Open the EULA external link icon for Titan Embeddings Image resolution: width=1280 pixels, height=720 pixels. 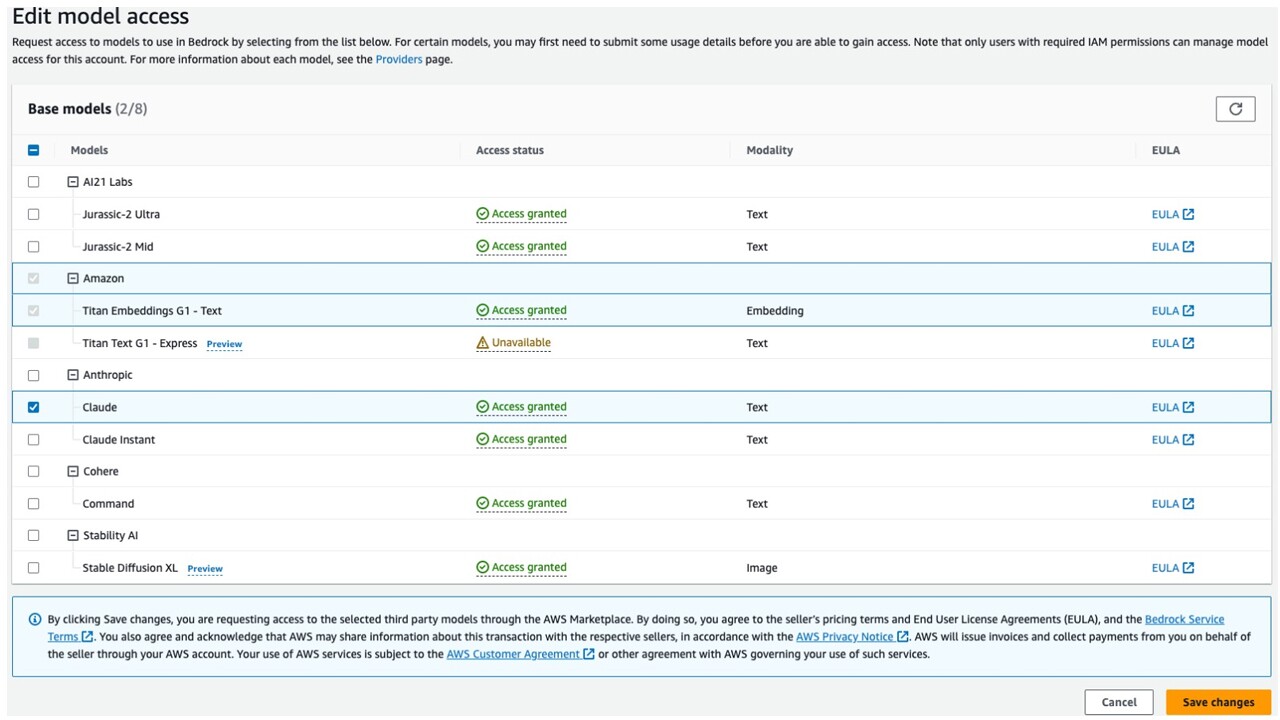pos(1188,311)
